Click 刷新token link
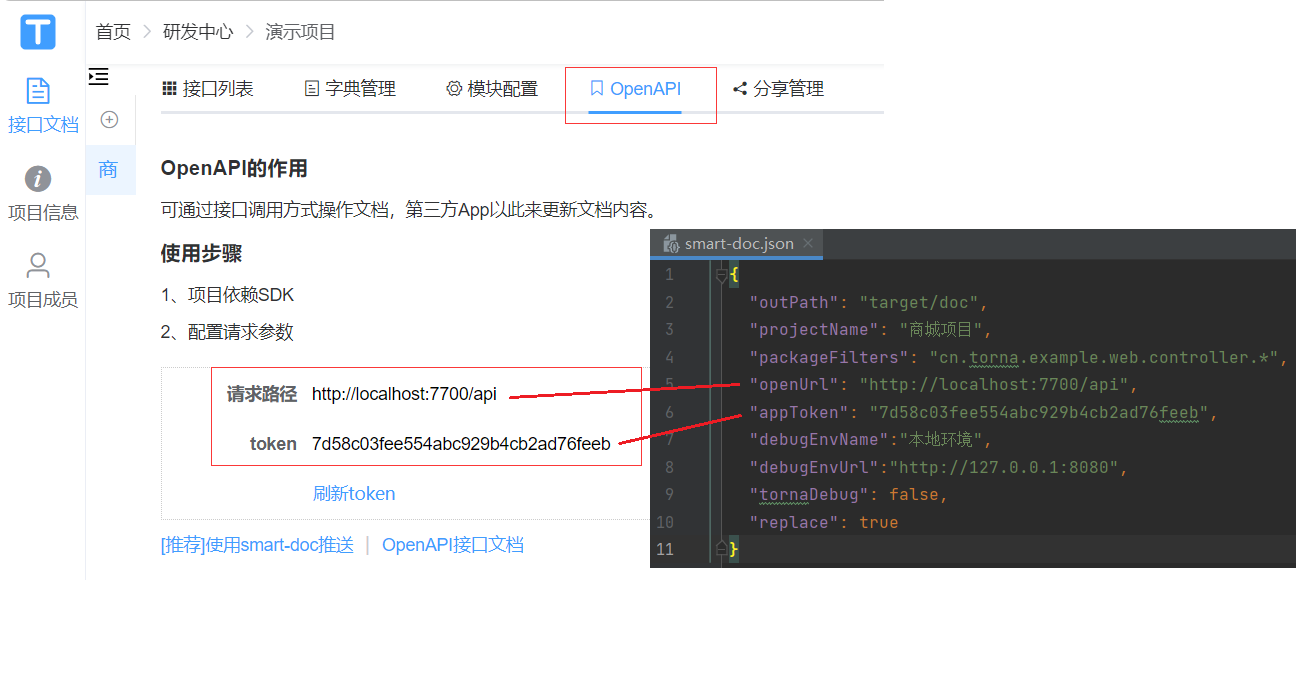 click(x=354, y=494)
